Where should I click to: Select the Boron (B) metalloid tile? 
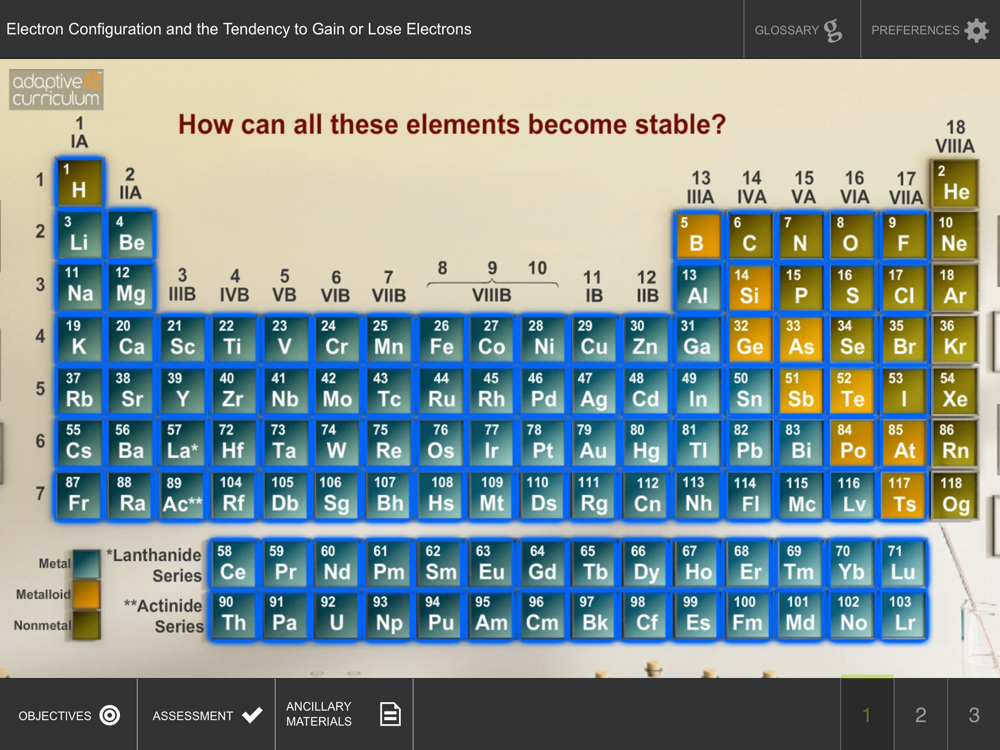click(698, 235)
